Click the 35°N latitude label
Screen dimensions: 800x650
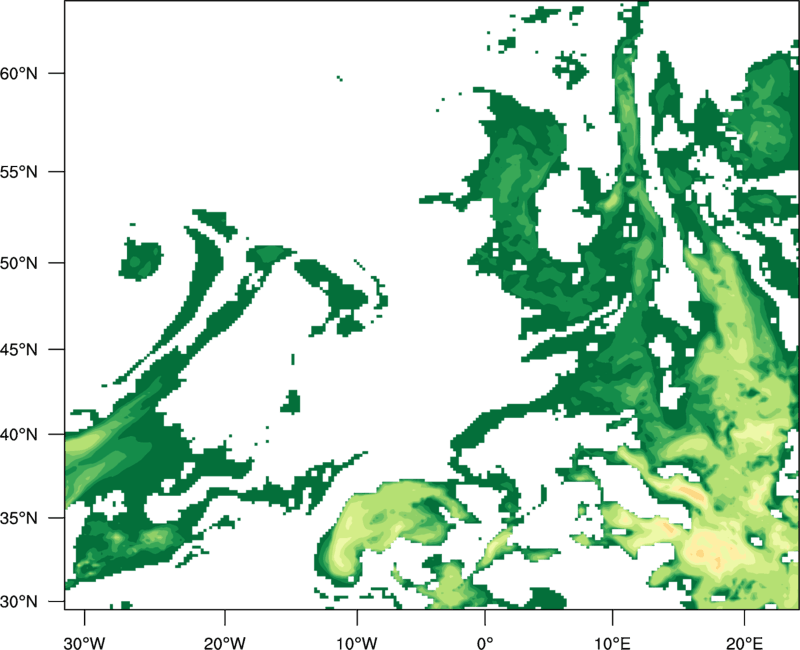tap(18, 518)
